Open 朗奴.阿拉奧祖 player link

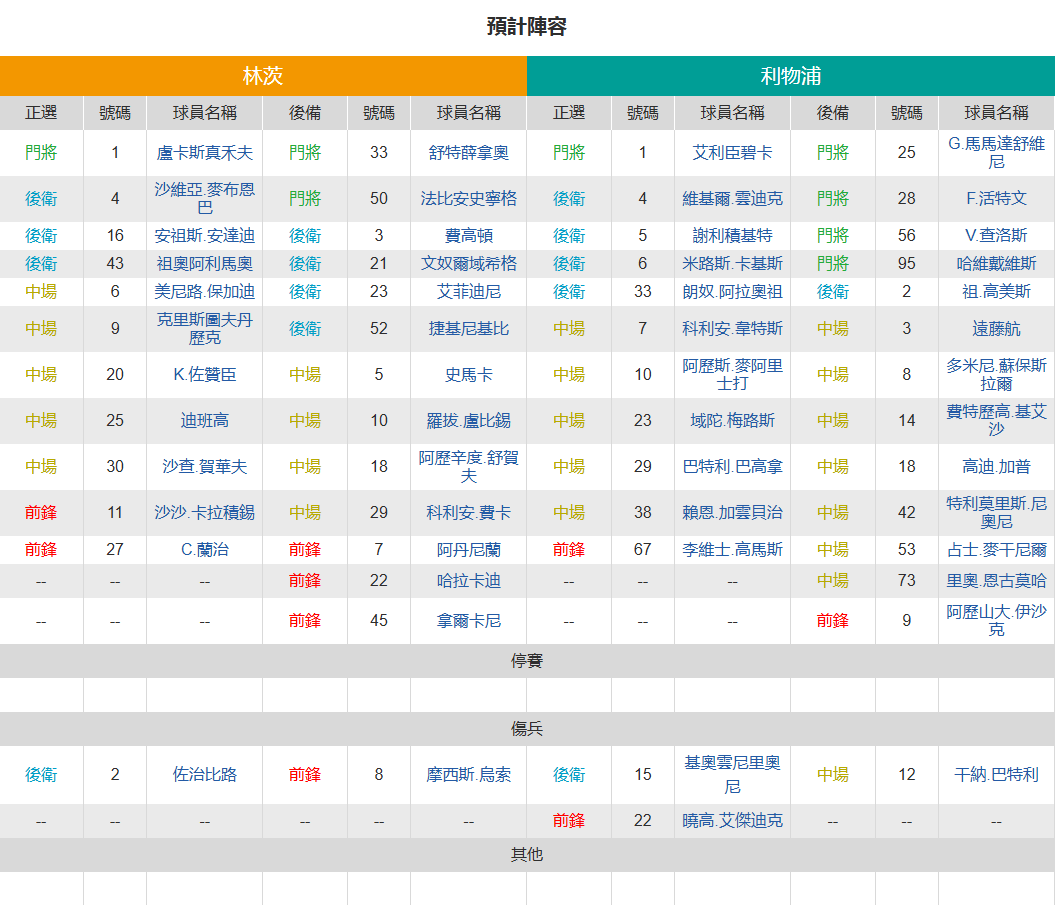tap(732, 291)
